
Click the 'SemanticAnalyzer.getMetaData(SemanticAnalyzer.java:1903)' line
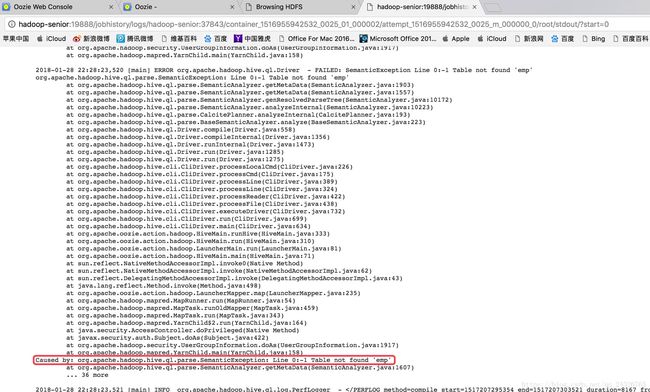(x=240, y=85)
